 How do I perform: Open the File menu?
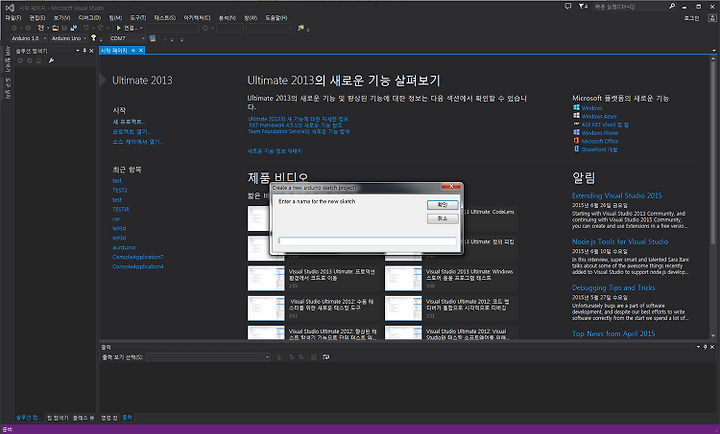coord(13,17)
